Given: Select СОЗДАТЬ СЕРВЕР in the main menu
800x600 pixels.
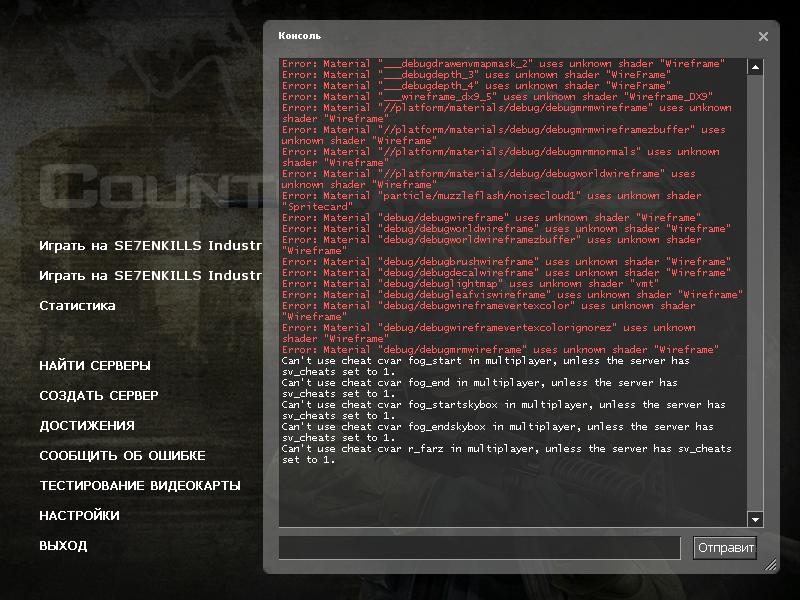Looking at the screenshot, I should point(99,395).
